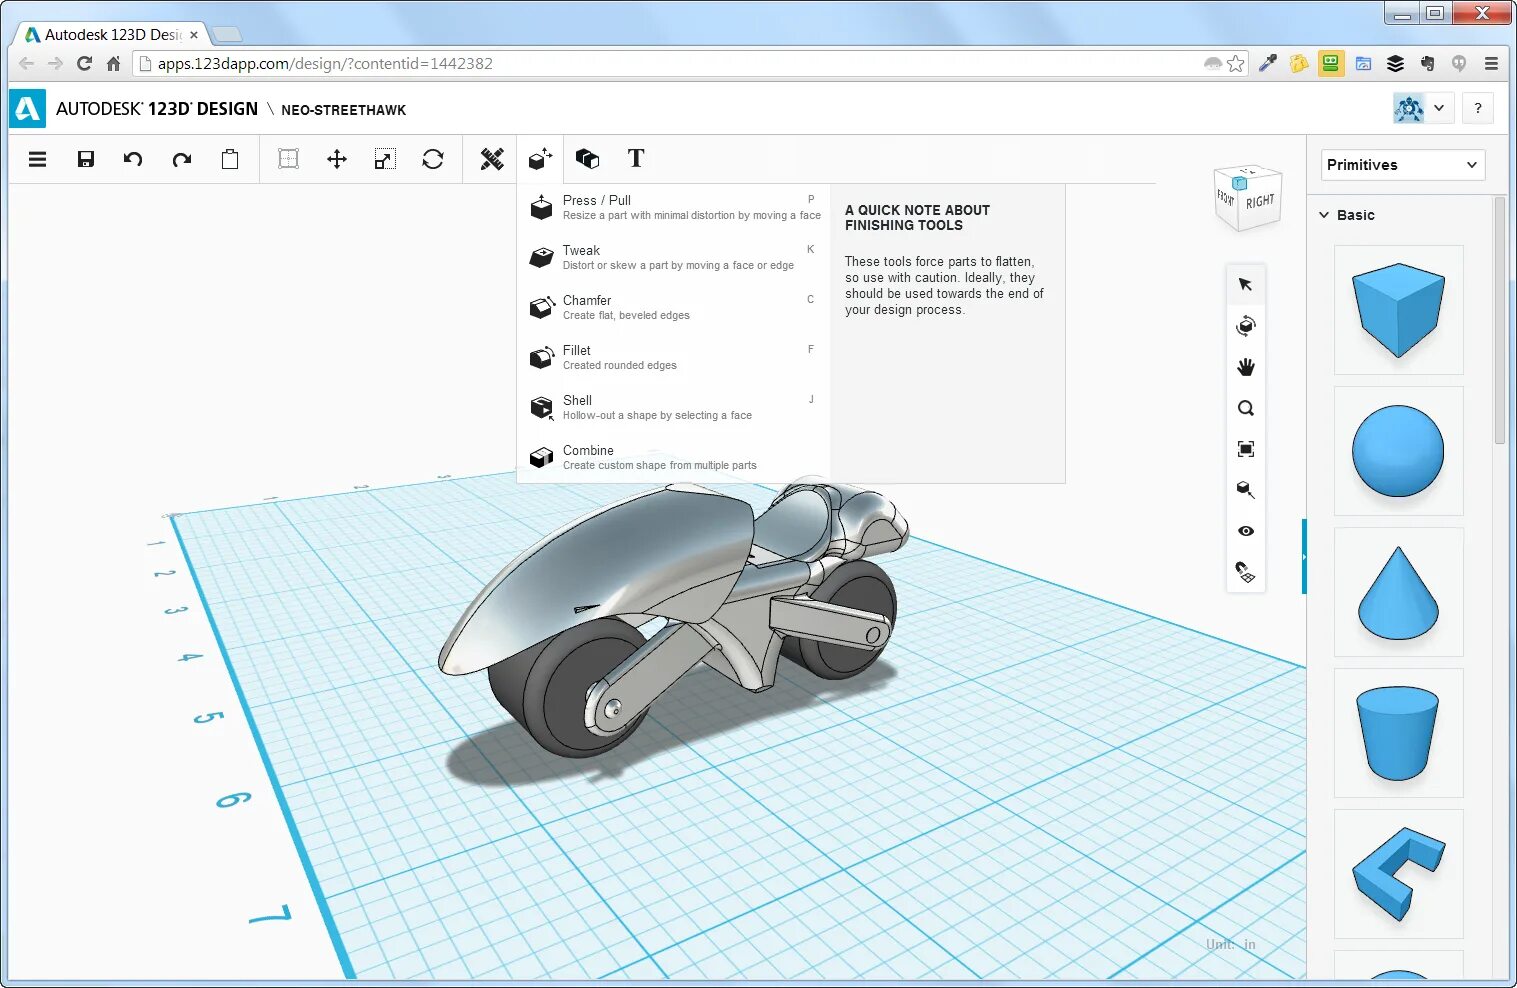Image resolution: width=1517 pixels, height=988 pixels.
Task: Expand the user account dropdown arrow
Action: 1439,108
